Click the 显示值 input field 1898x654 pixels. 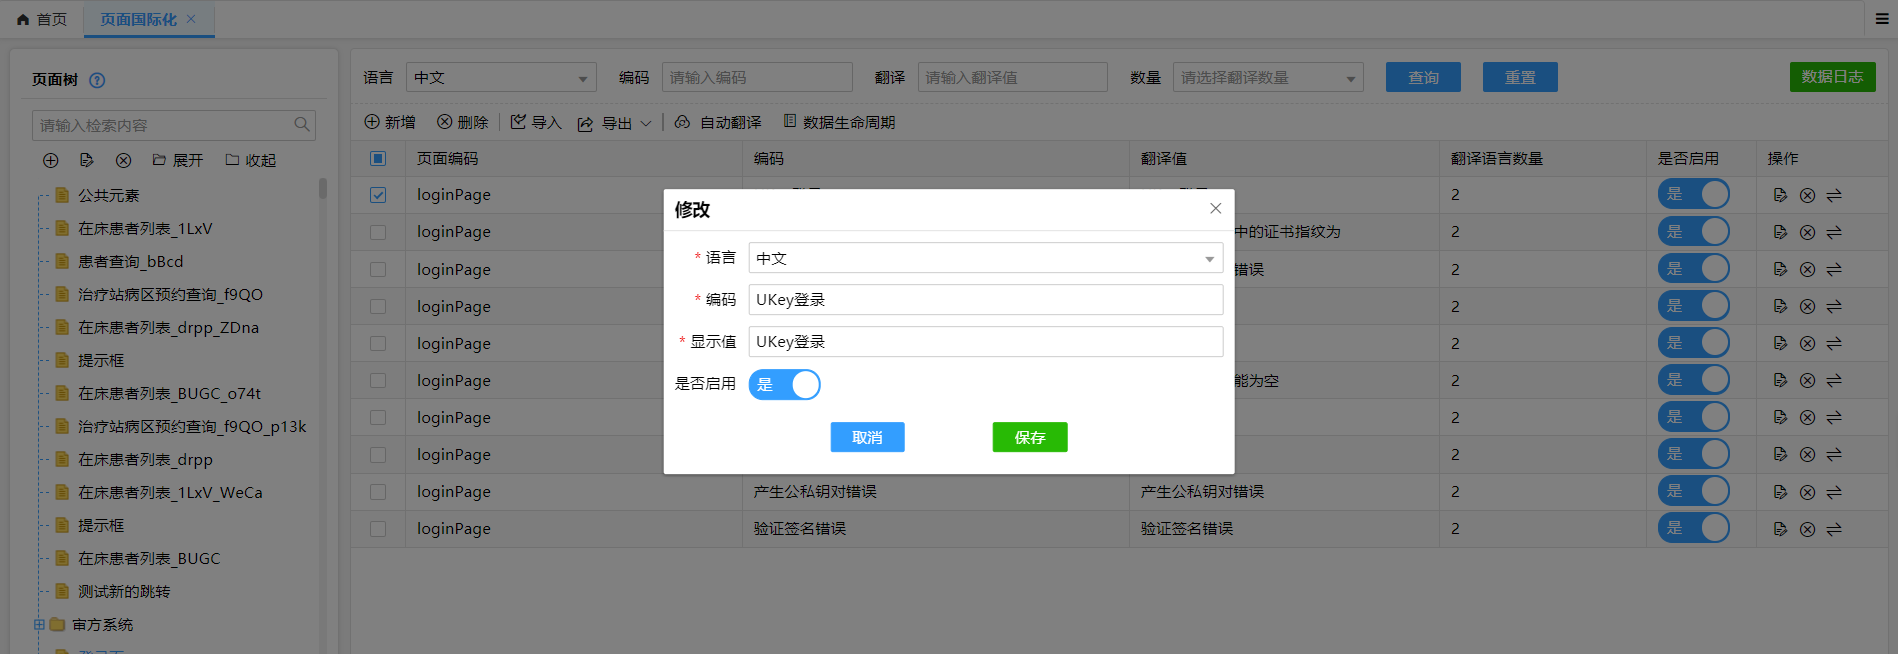click(x=985, y=342)
